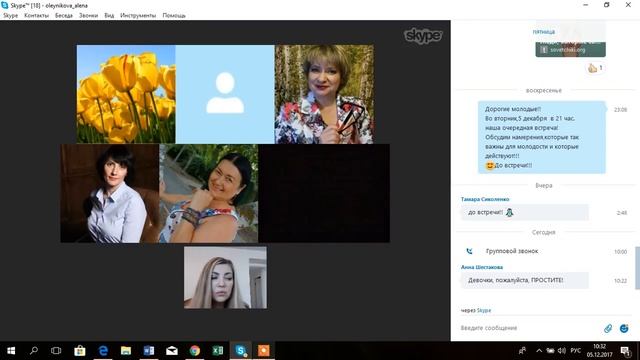The image size is (640, 360).
Task: Click the Skype logo in title bar
Action: (4, 5)
